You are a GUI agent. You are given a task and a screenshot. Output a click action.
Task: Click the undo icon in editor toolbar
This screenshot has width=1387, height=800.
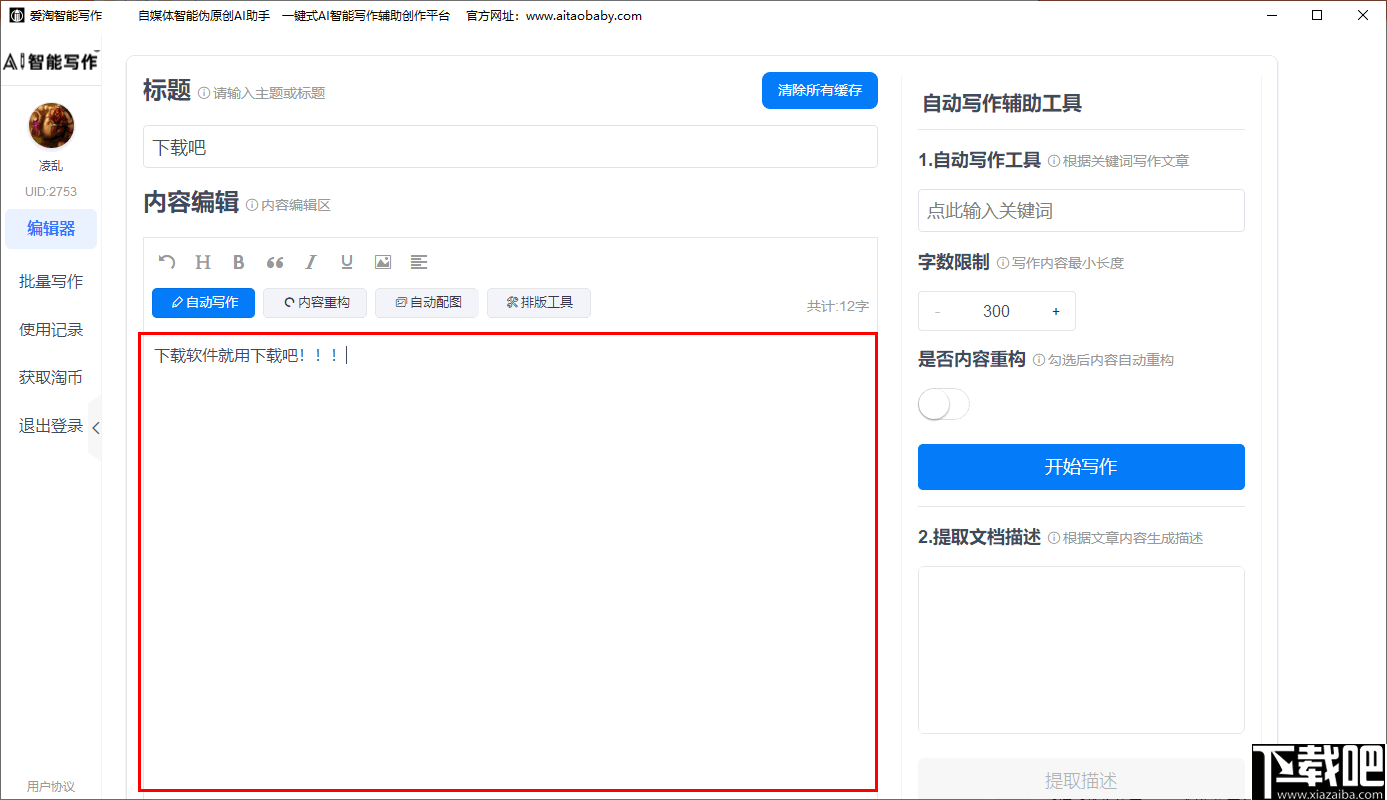coord(167,262)
